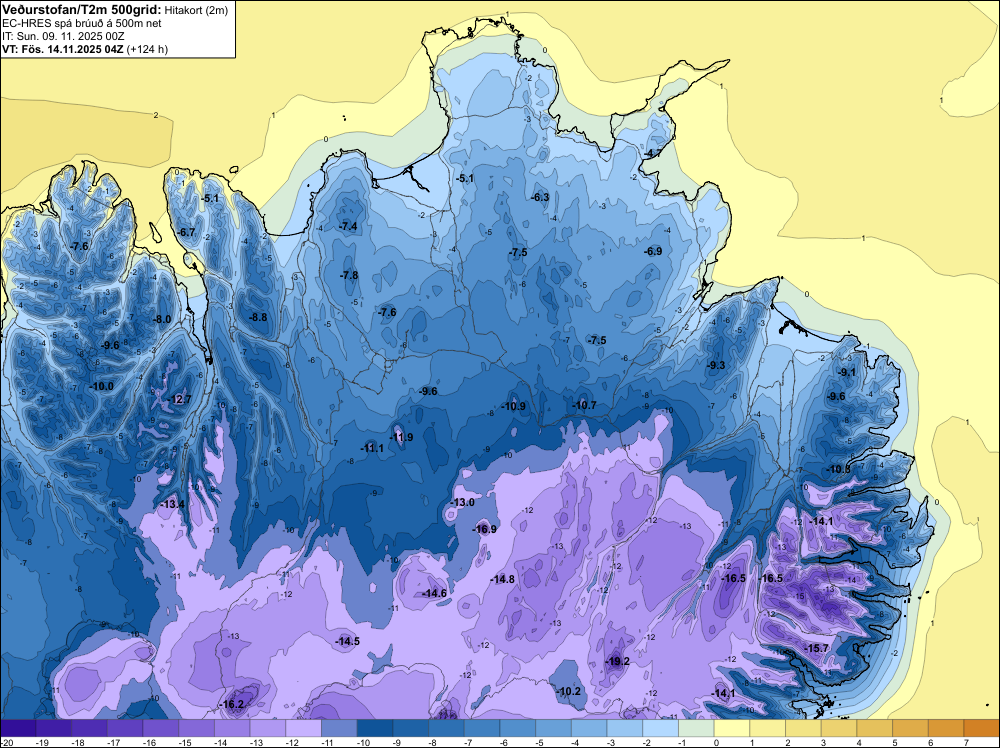1000x748 pixels.
Task: Click the -9.1 temperature label
Action: coord(848,372)
